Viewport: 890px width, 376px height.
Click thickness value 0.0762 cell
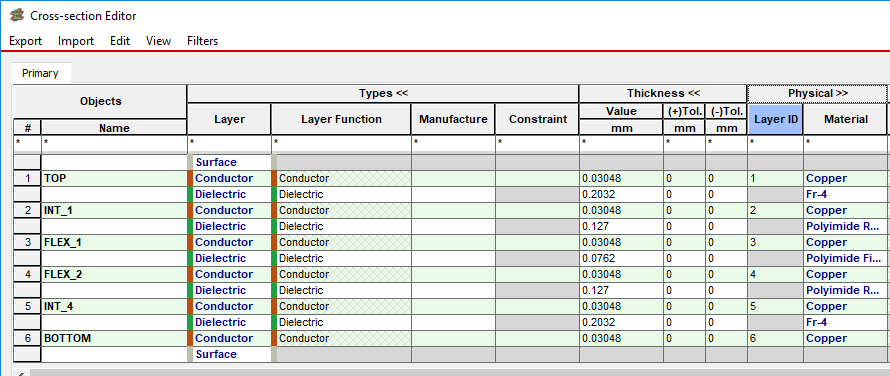[621, 258]
